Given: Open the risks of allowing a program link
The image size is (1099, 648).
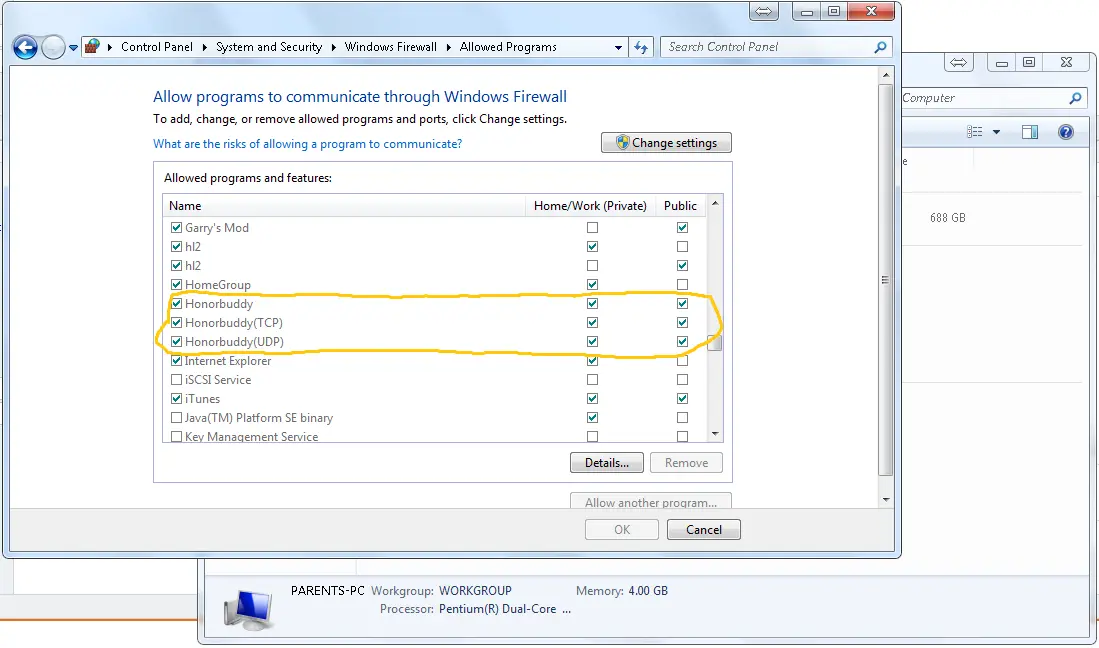Looking at the screenshot, I should pos(307,144).
